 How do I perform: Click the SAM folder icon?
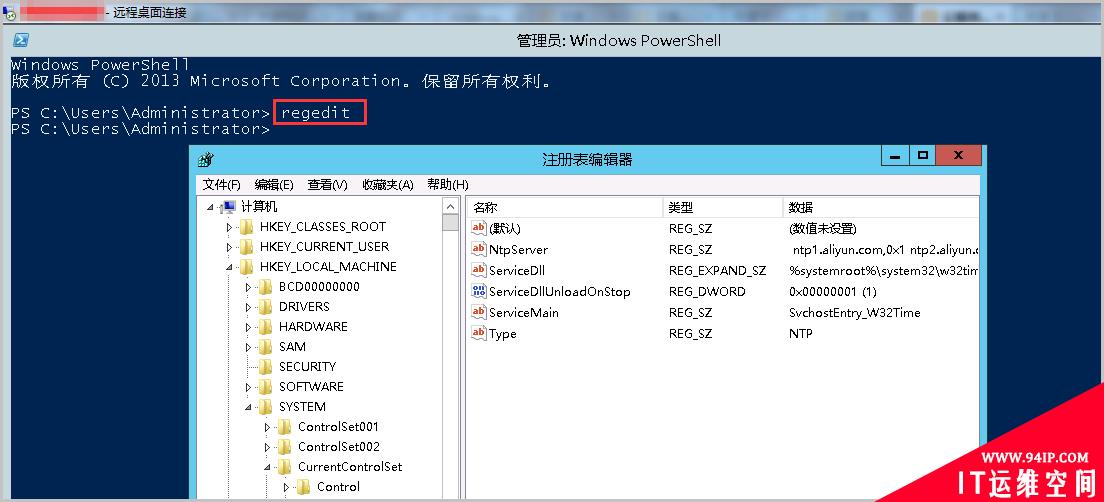[x=265, y=346]
